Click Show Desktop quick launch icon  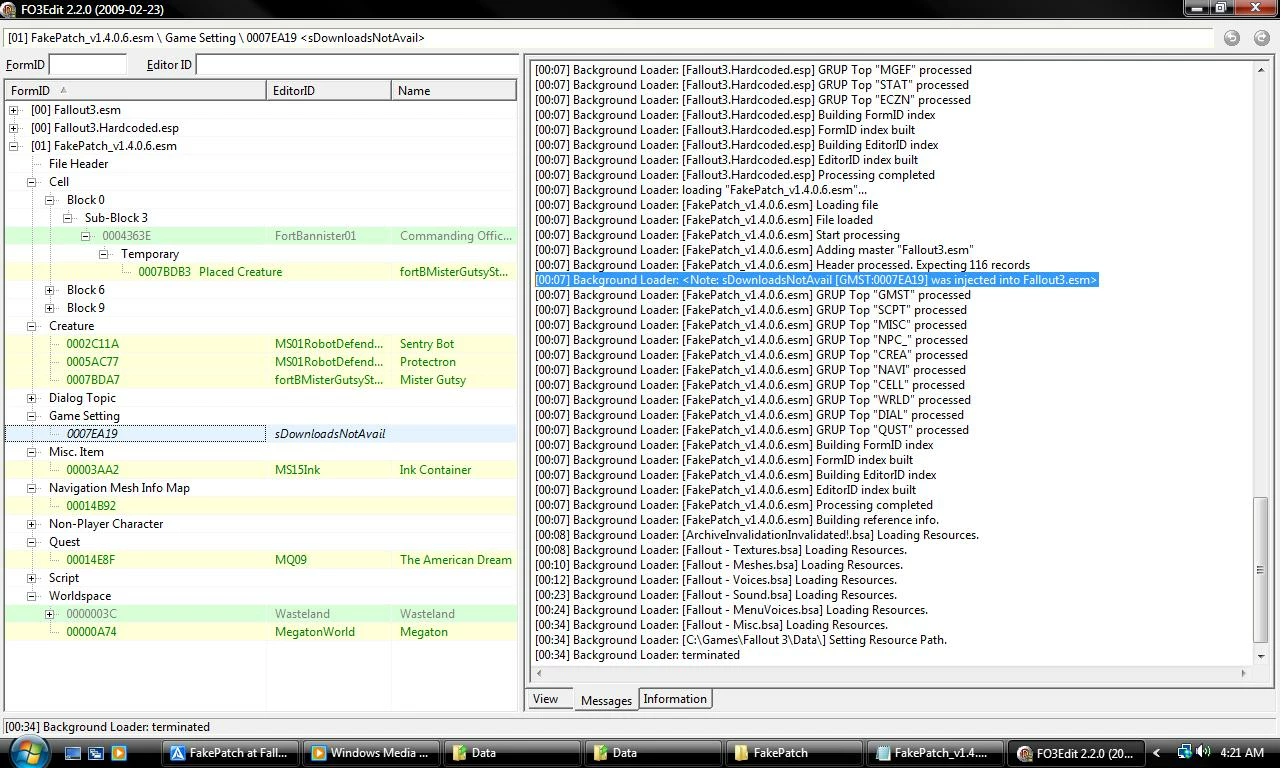point(74,753)
